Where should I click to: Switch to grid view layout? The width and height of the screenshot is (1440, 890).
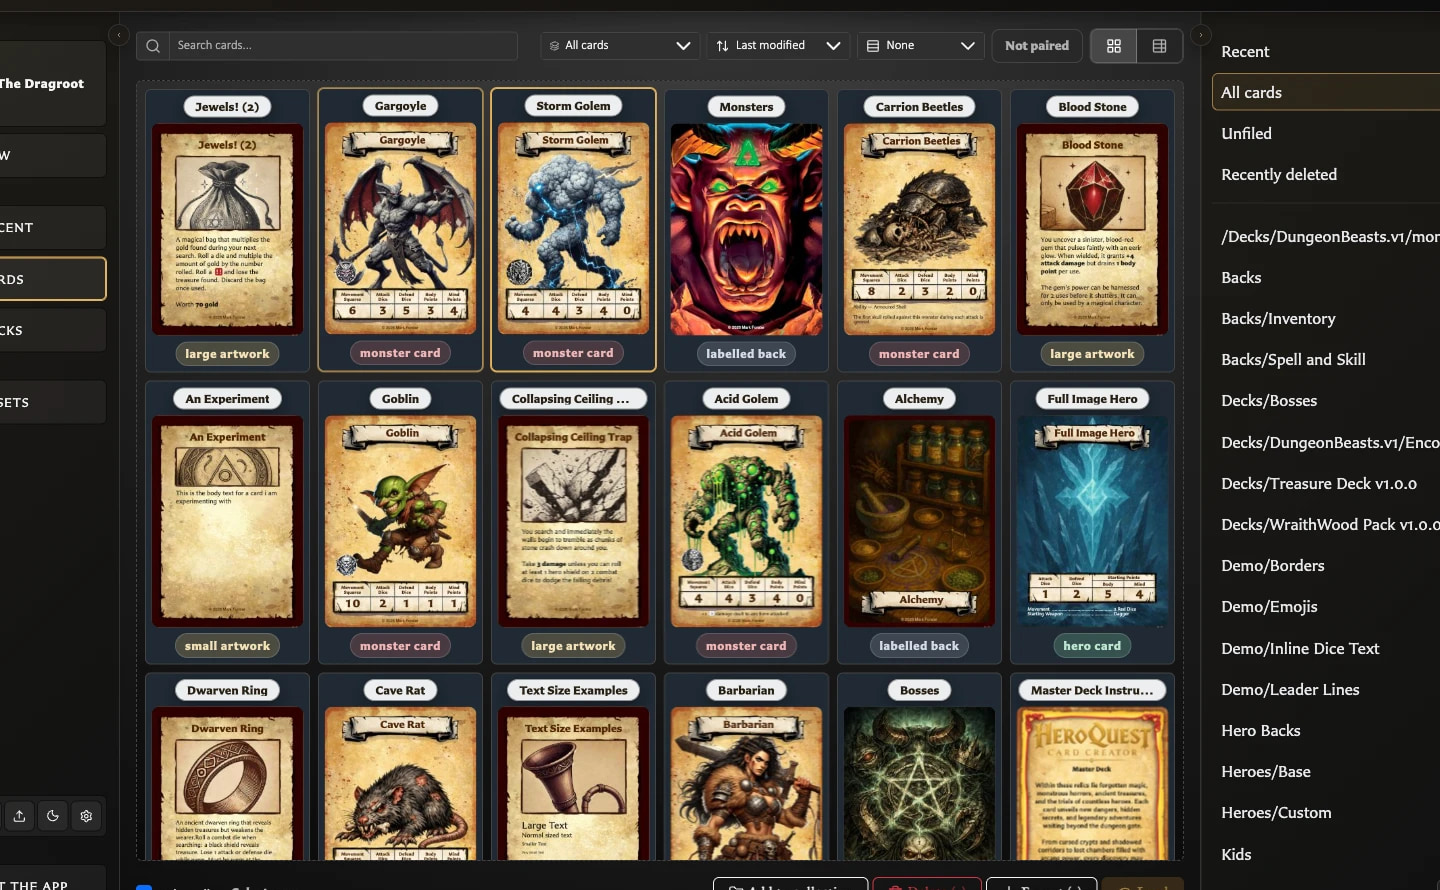pos(1114,46)
